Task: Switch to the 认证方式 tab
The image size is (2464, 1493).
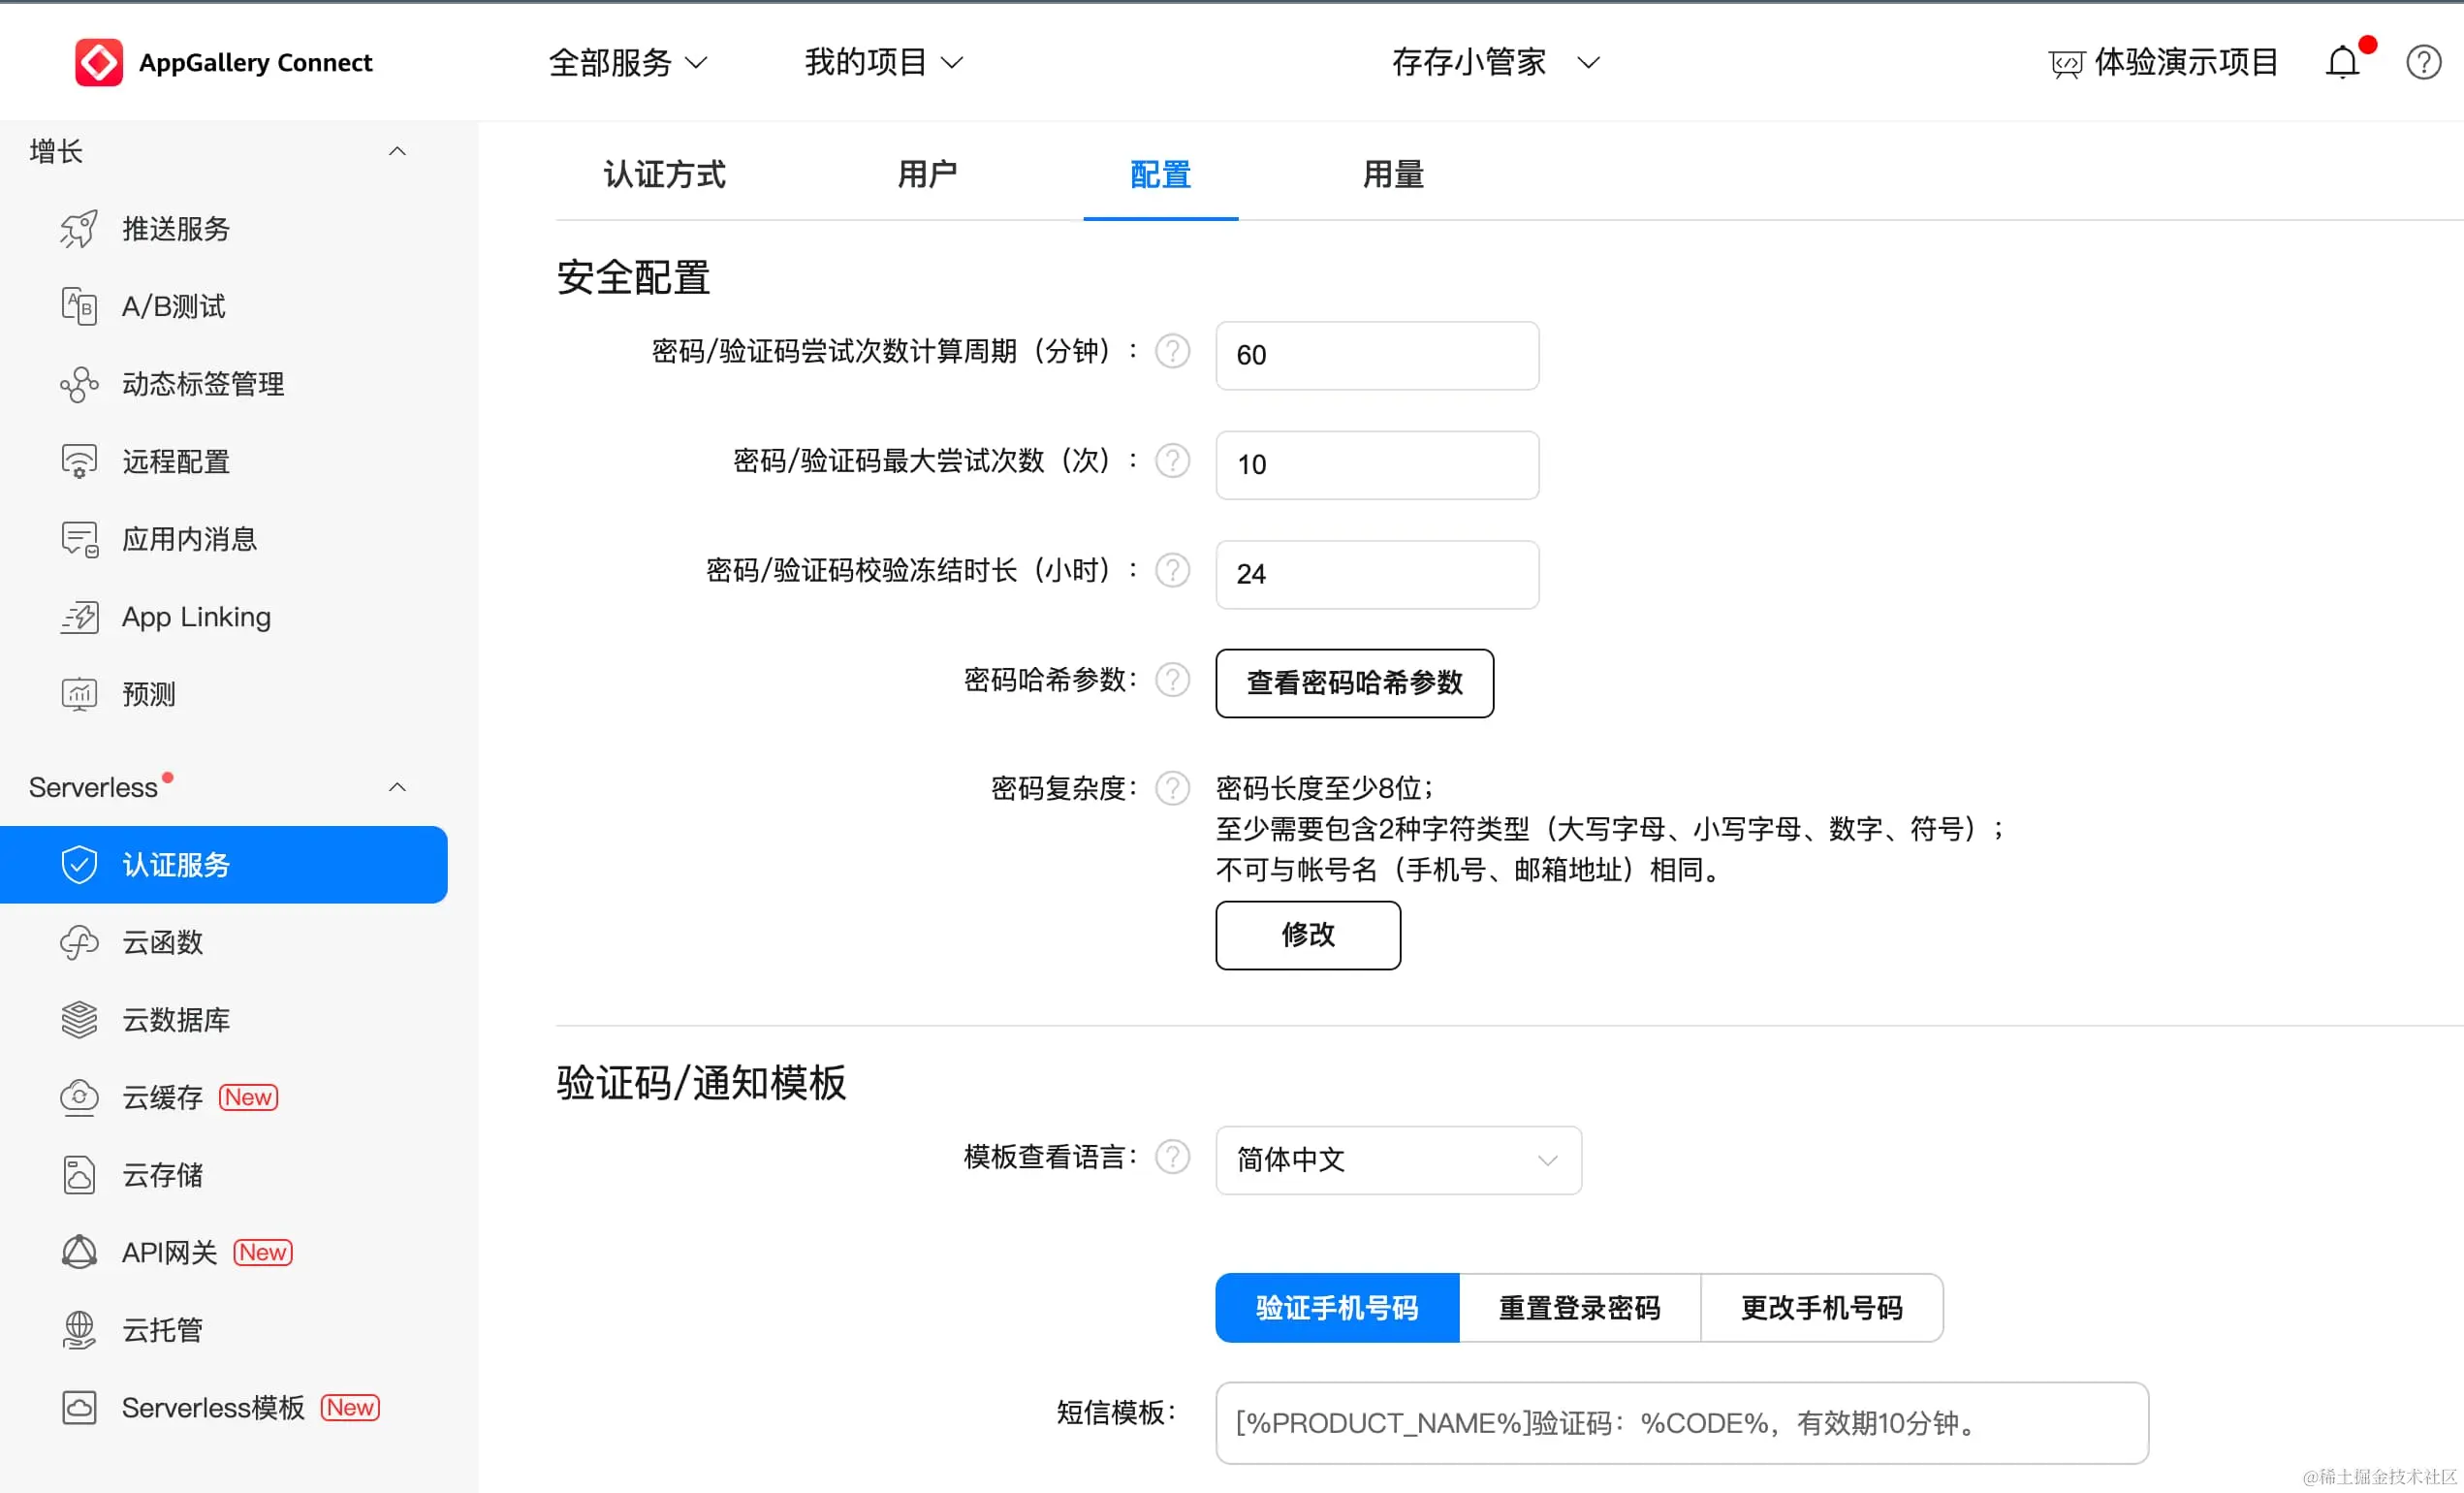Action: pyautogui.click(x=664, y=175)
